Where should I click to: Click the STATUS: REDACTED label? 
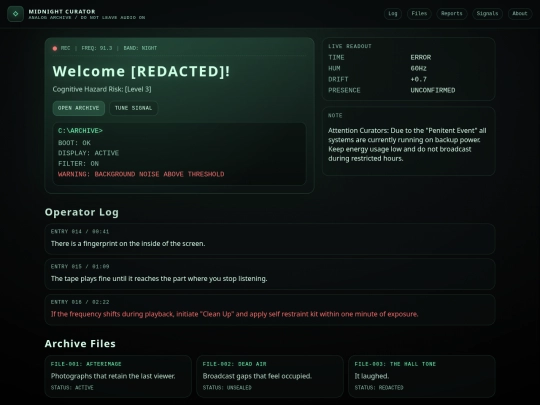pyautogui.click(x=379, y=388)
